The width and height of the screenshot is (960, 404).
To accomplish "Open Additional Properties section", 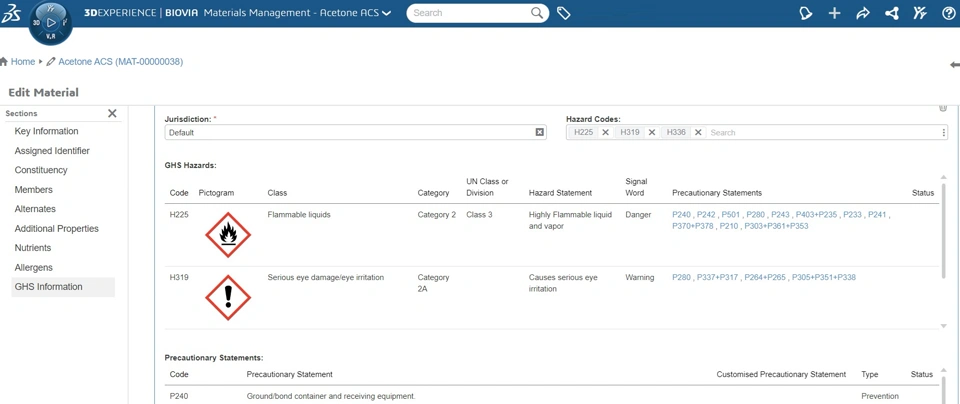I will tap(56, 228).
